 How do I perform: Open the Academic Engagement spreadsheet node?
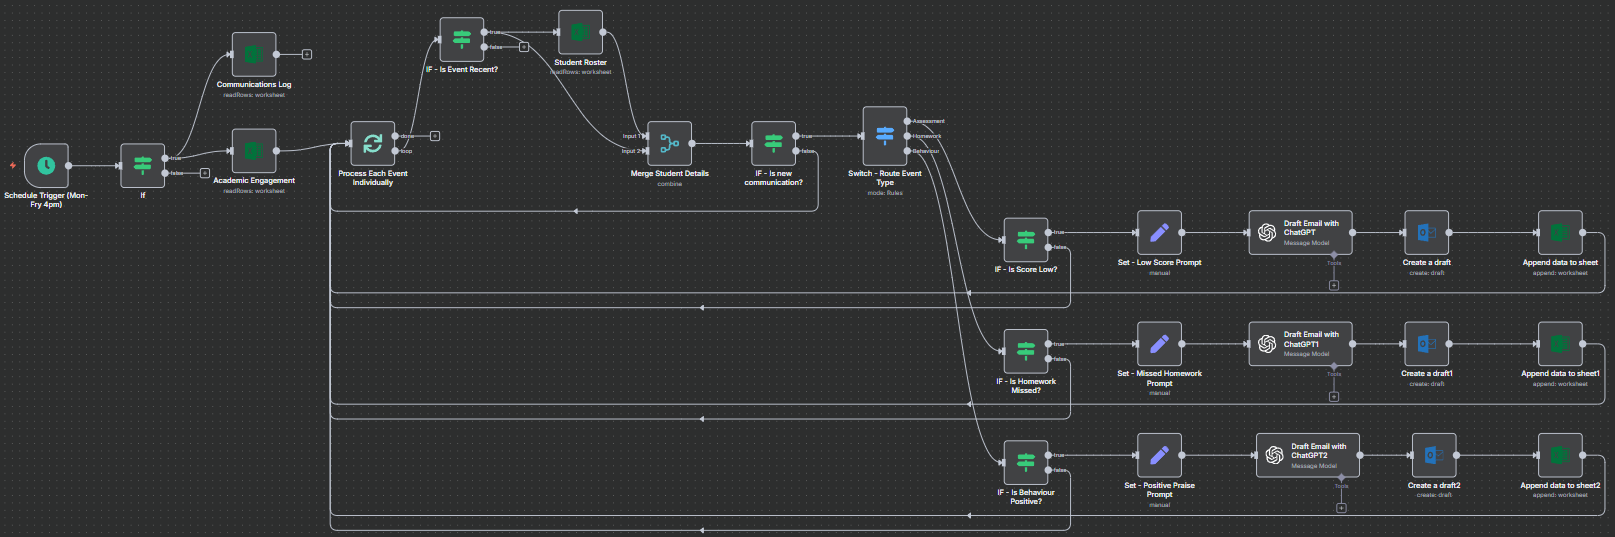[x=254, y=151]
